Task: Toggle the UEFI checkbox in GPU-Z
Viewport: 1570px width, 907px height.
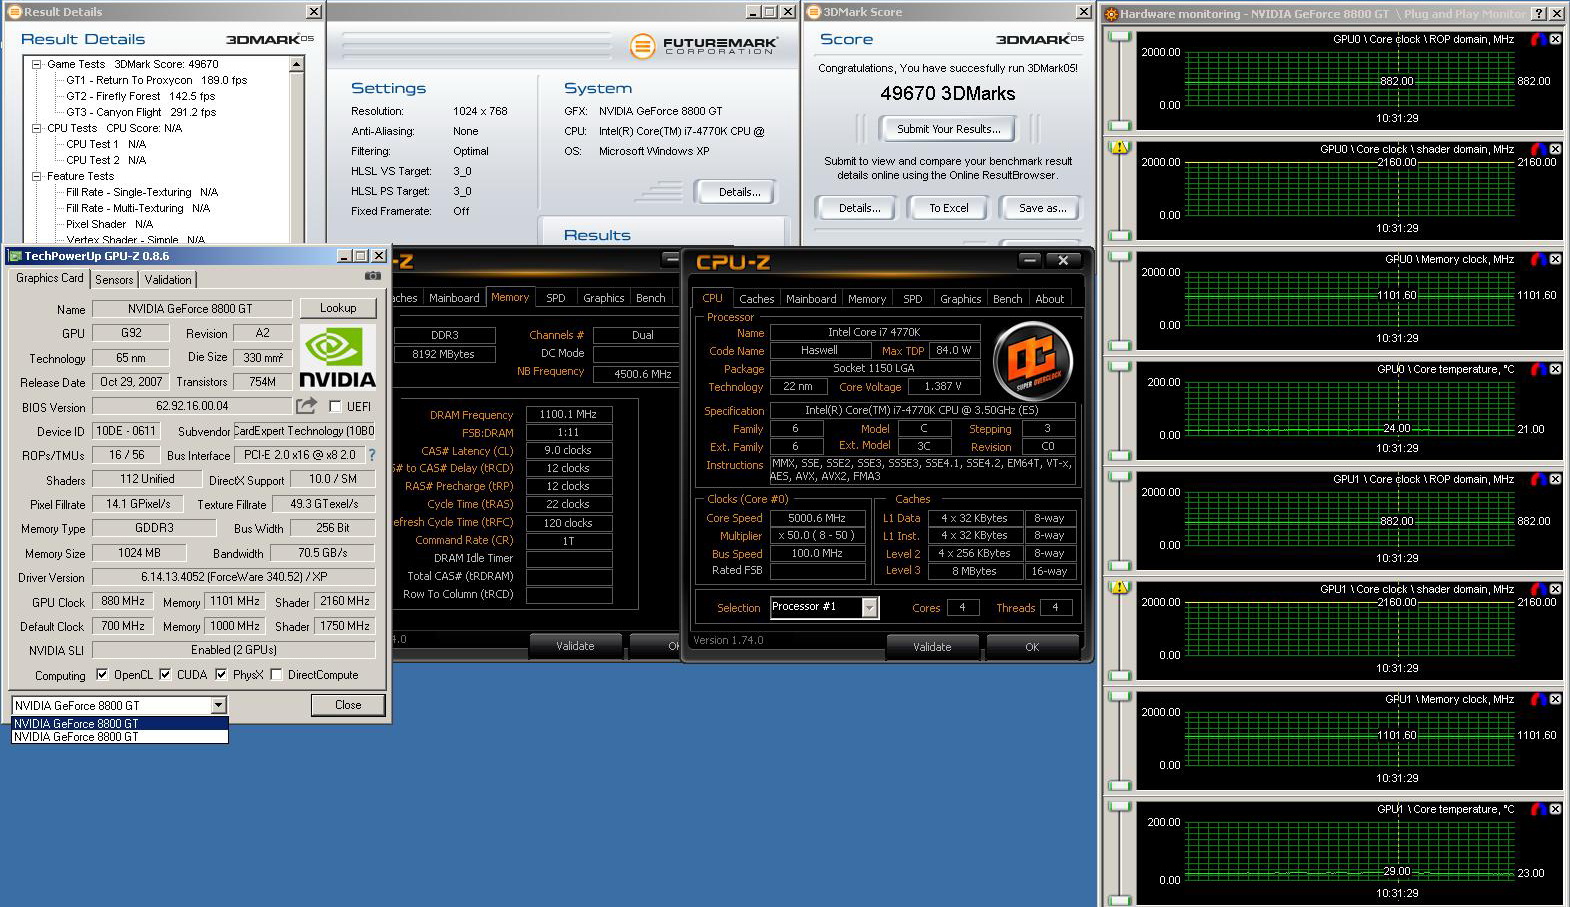Action: tap(335, 407)
